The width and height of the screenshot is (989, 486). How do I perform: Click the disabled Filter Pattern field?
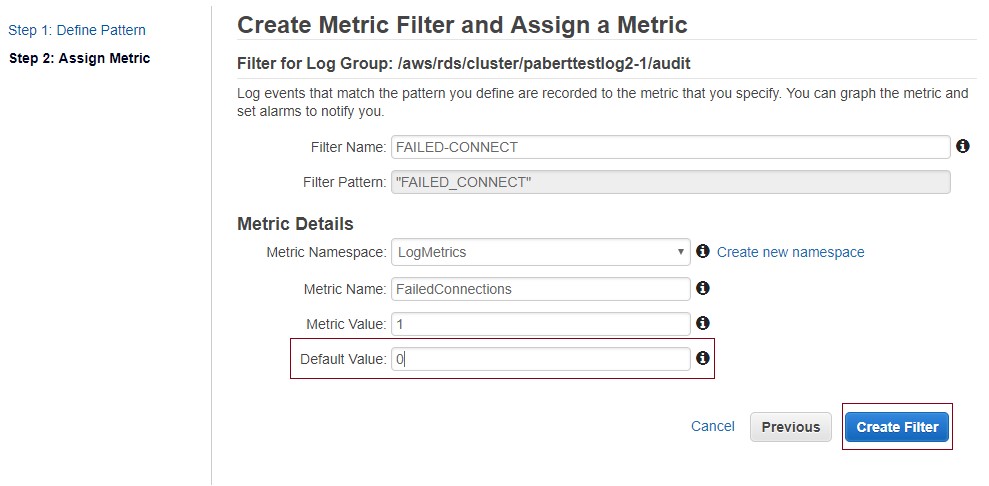point(670,182)
